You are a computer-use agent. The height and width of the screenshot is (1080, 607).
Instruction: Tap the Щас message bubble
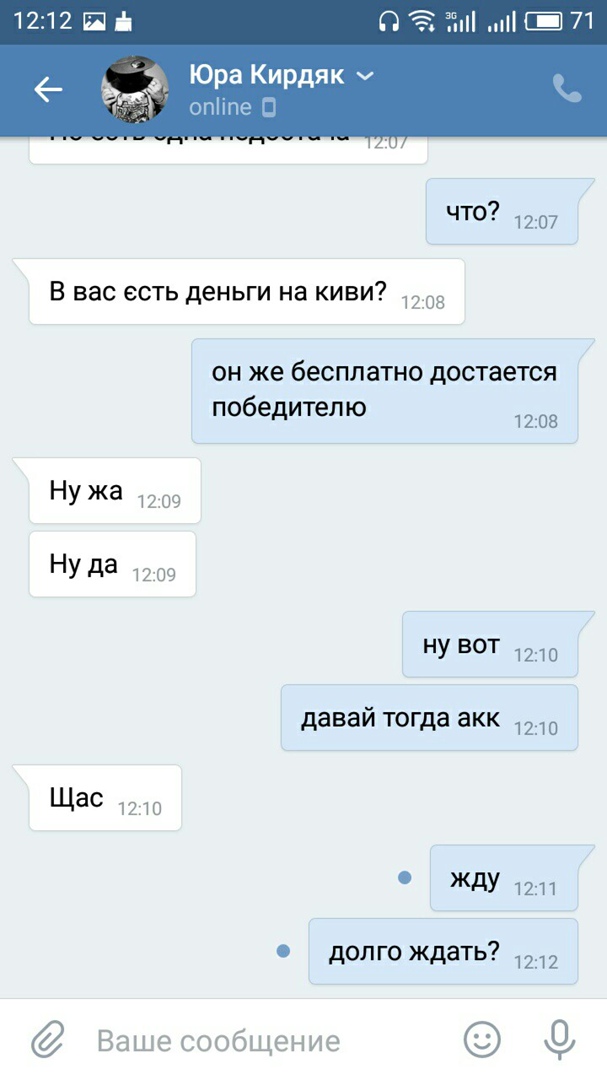105,798
